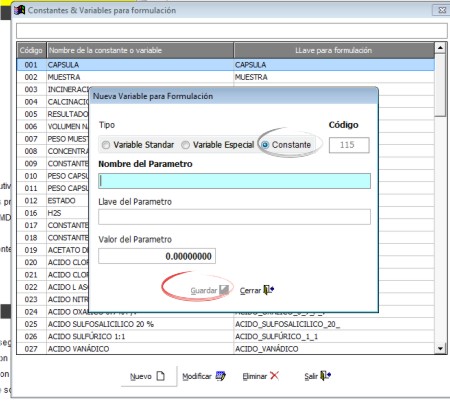
Task: Click ACIDO_SULFOSALICILICO_20_ key cell
Action: click(x=334, y=324)
